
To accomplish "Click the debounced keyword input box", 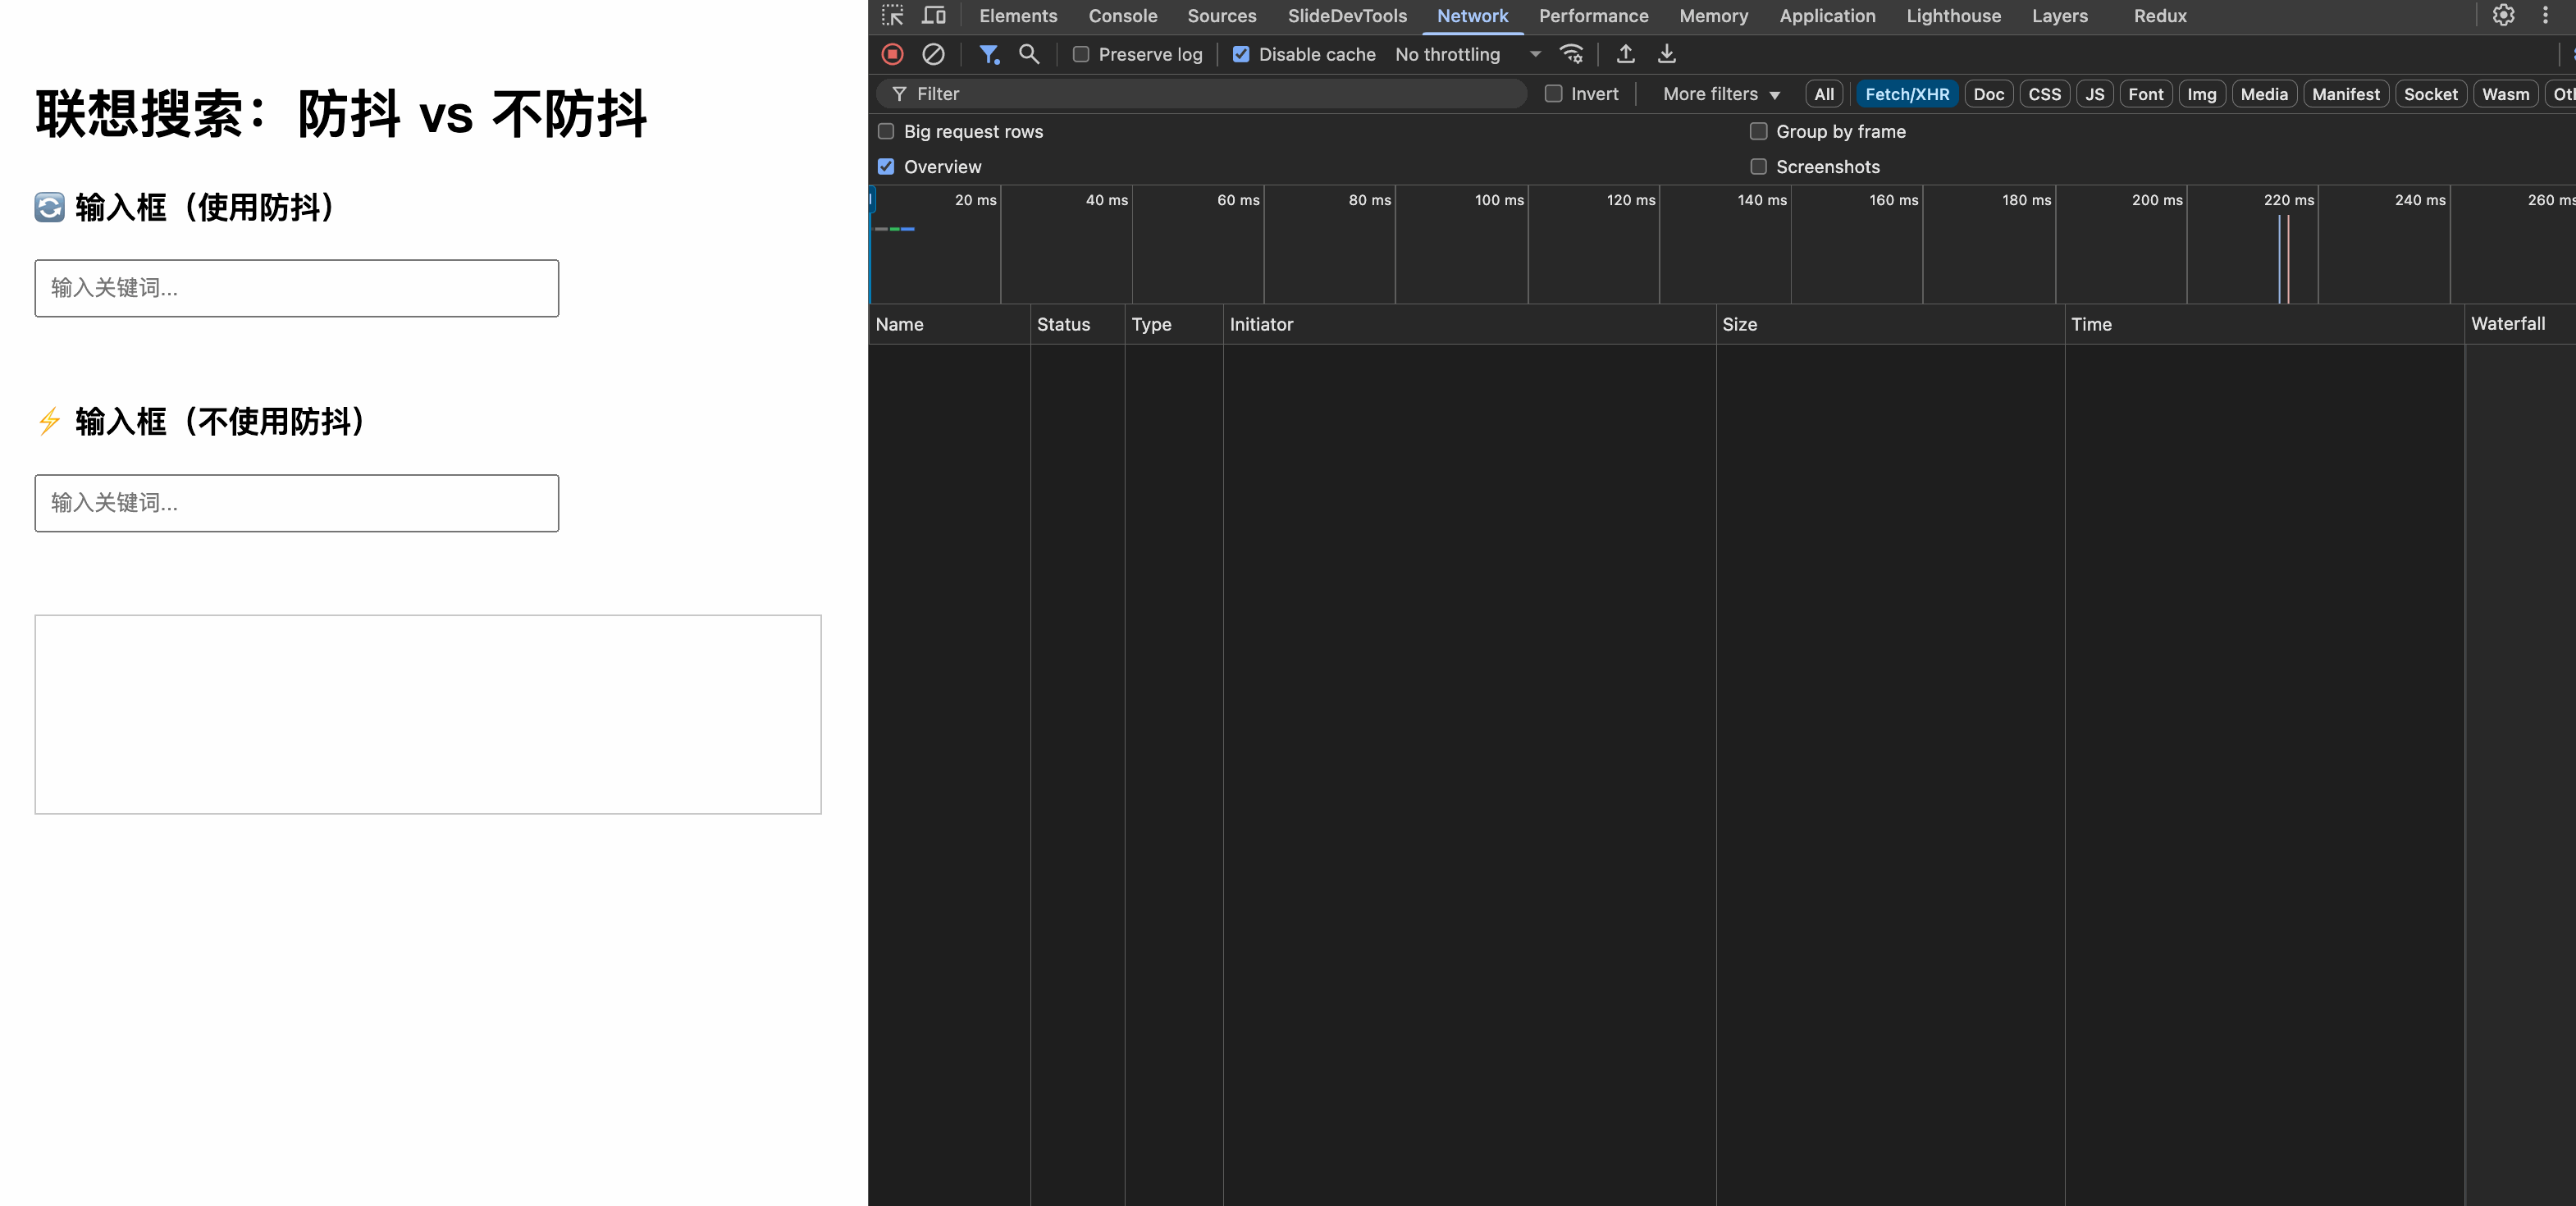I will 296,288.
